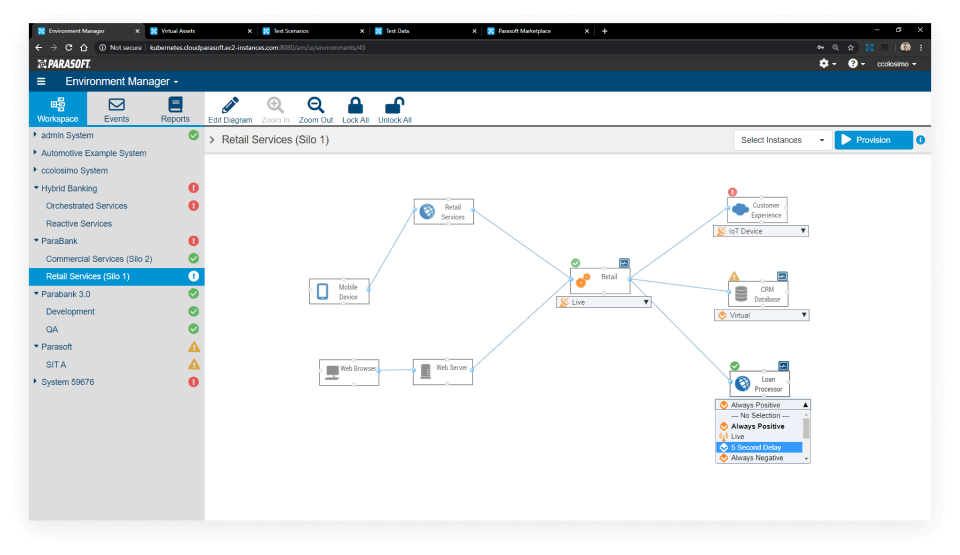Viewport: 960px width, 555px height.
Task: Choose Always Negative option
Action: 759,458
